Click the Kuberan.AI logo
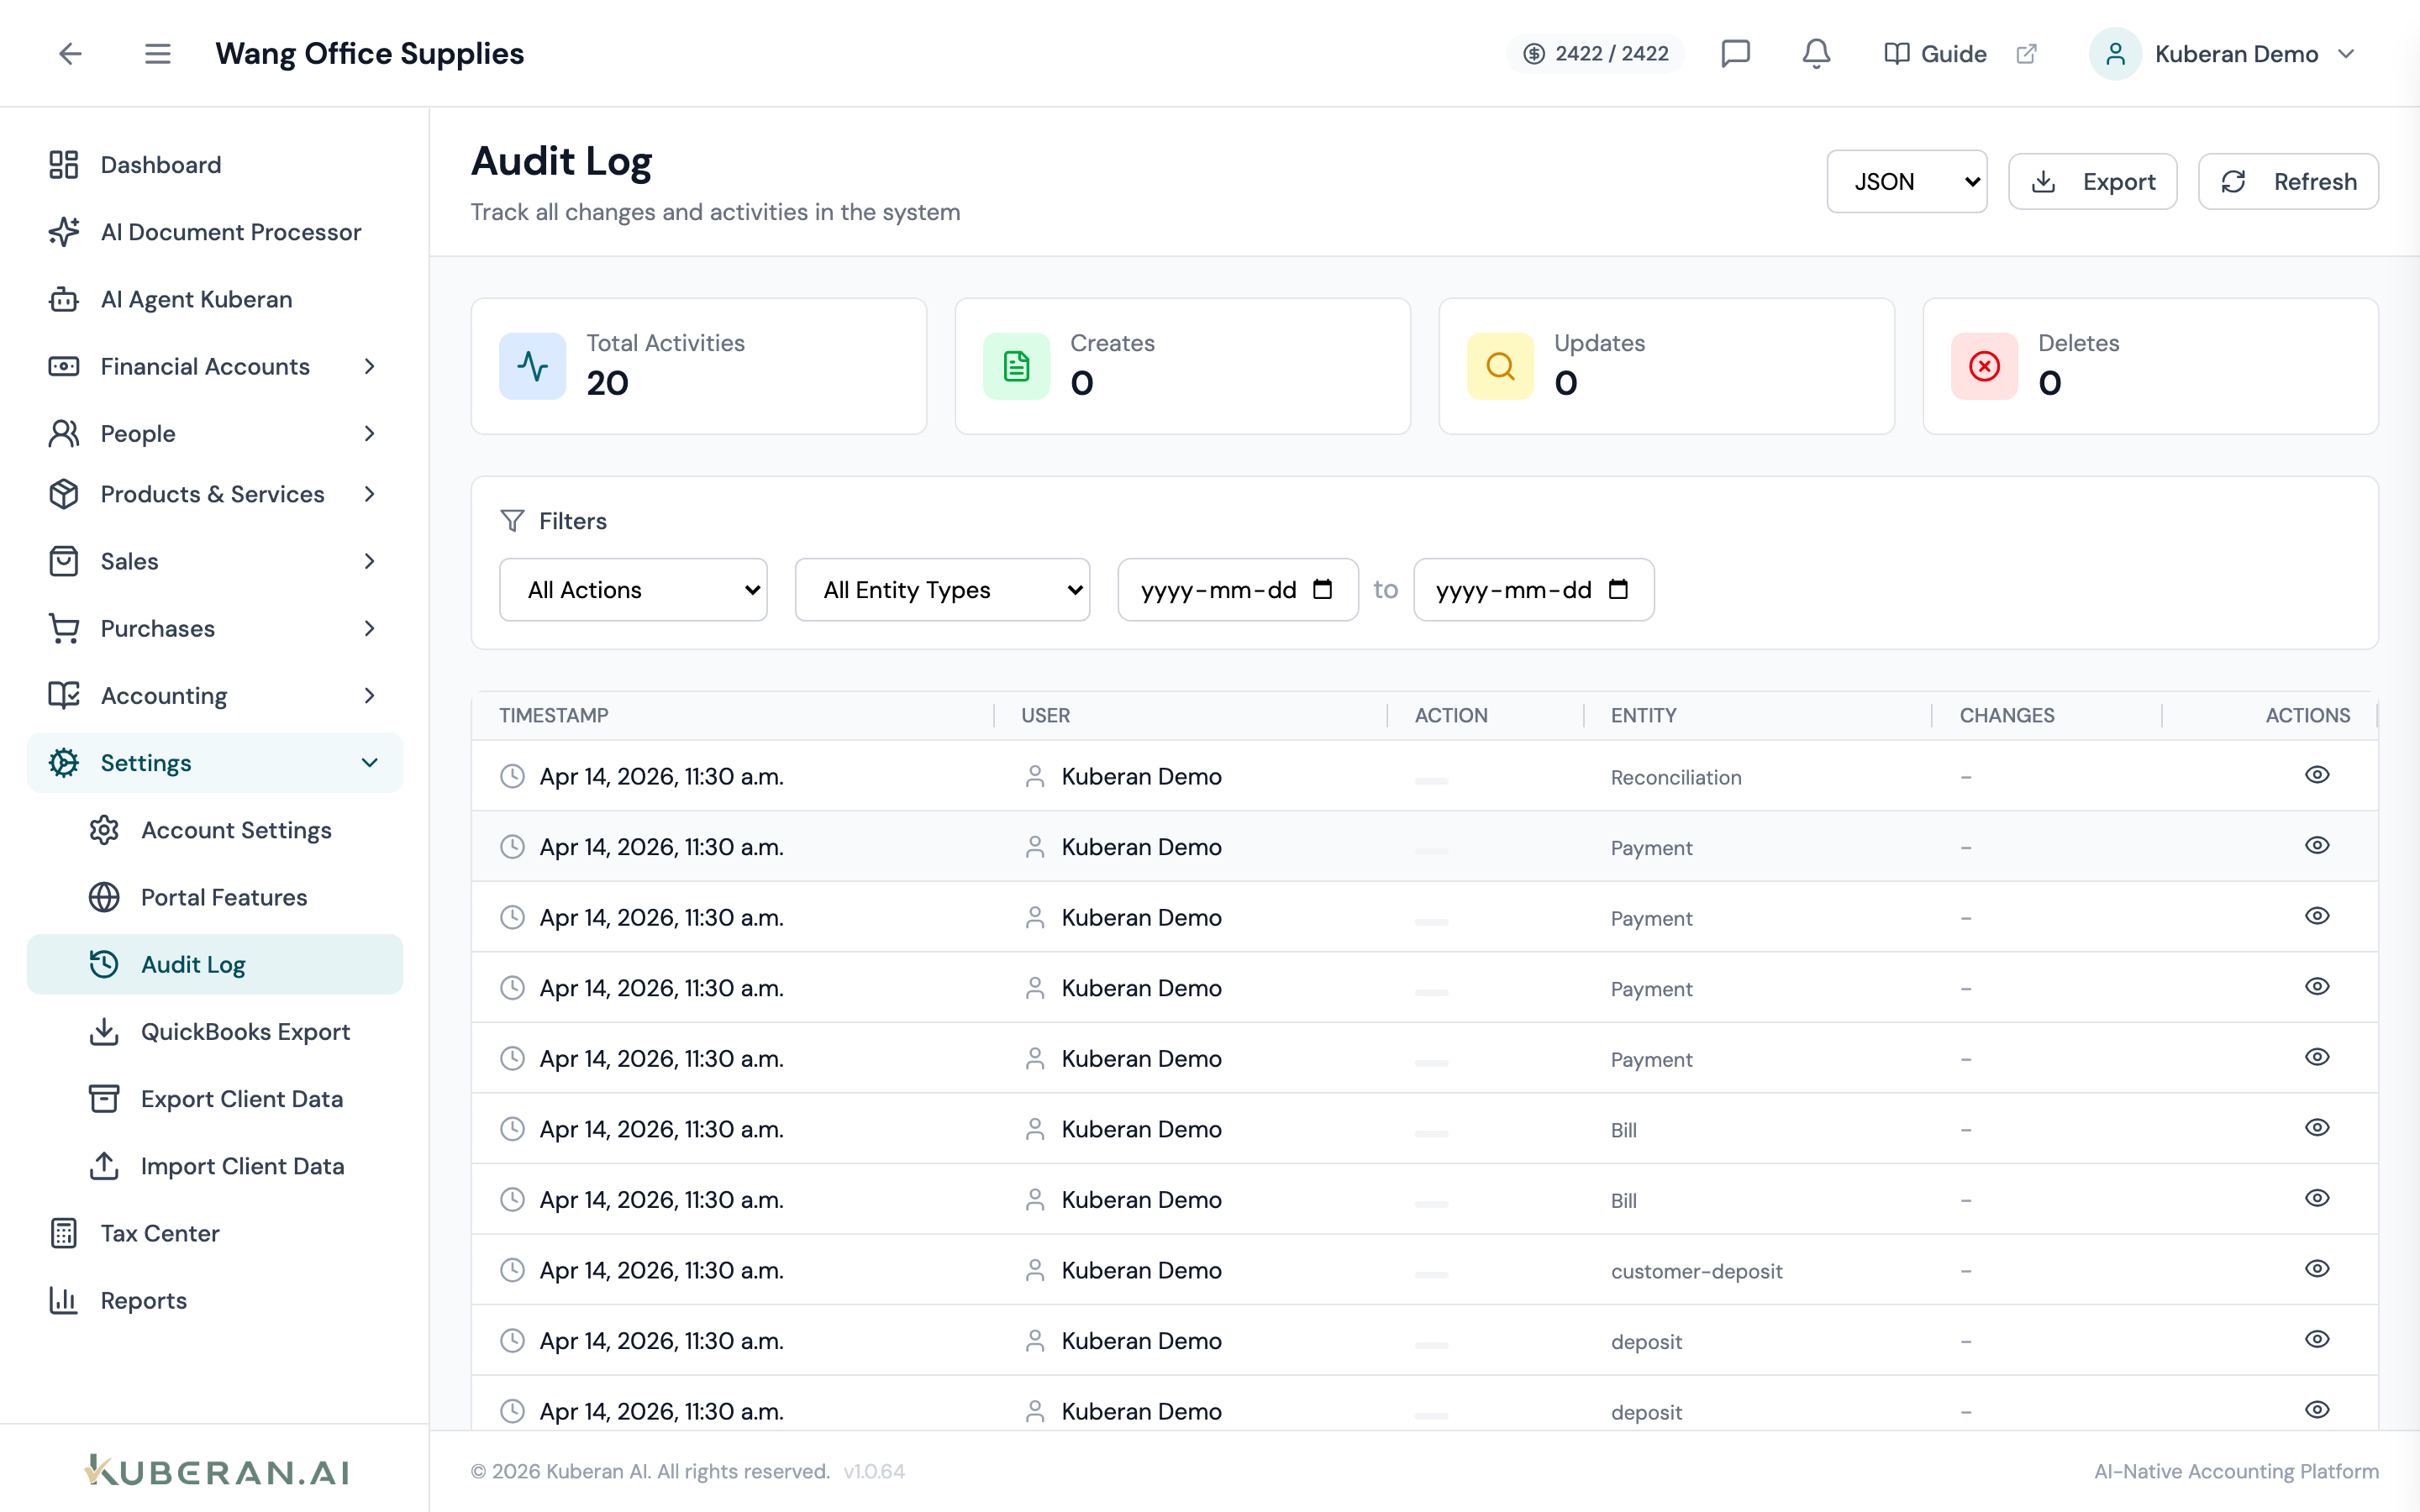Image resolution: width=2420 pixels, height=1512 pixels. coord(216,1471)
